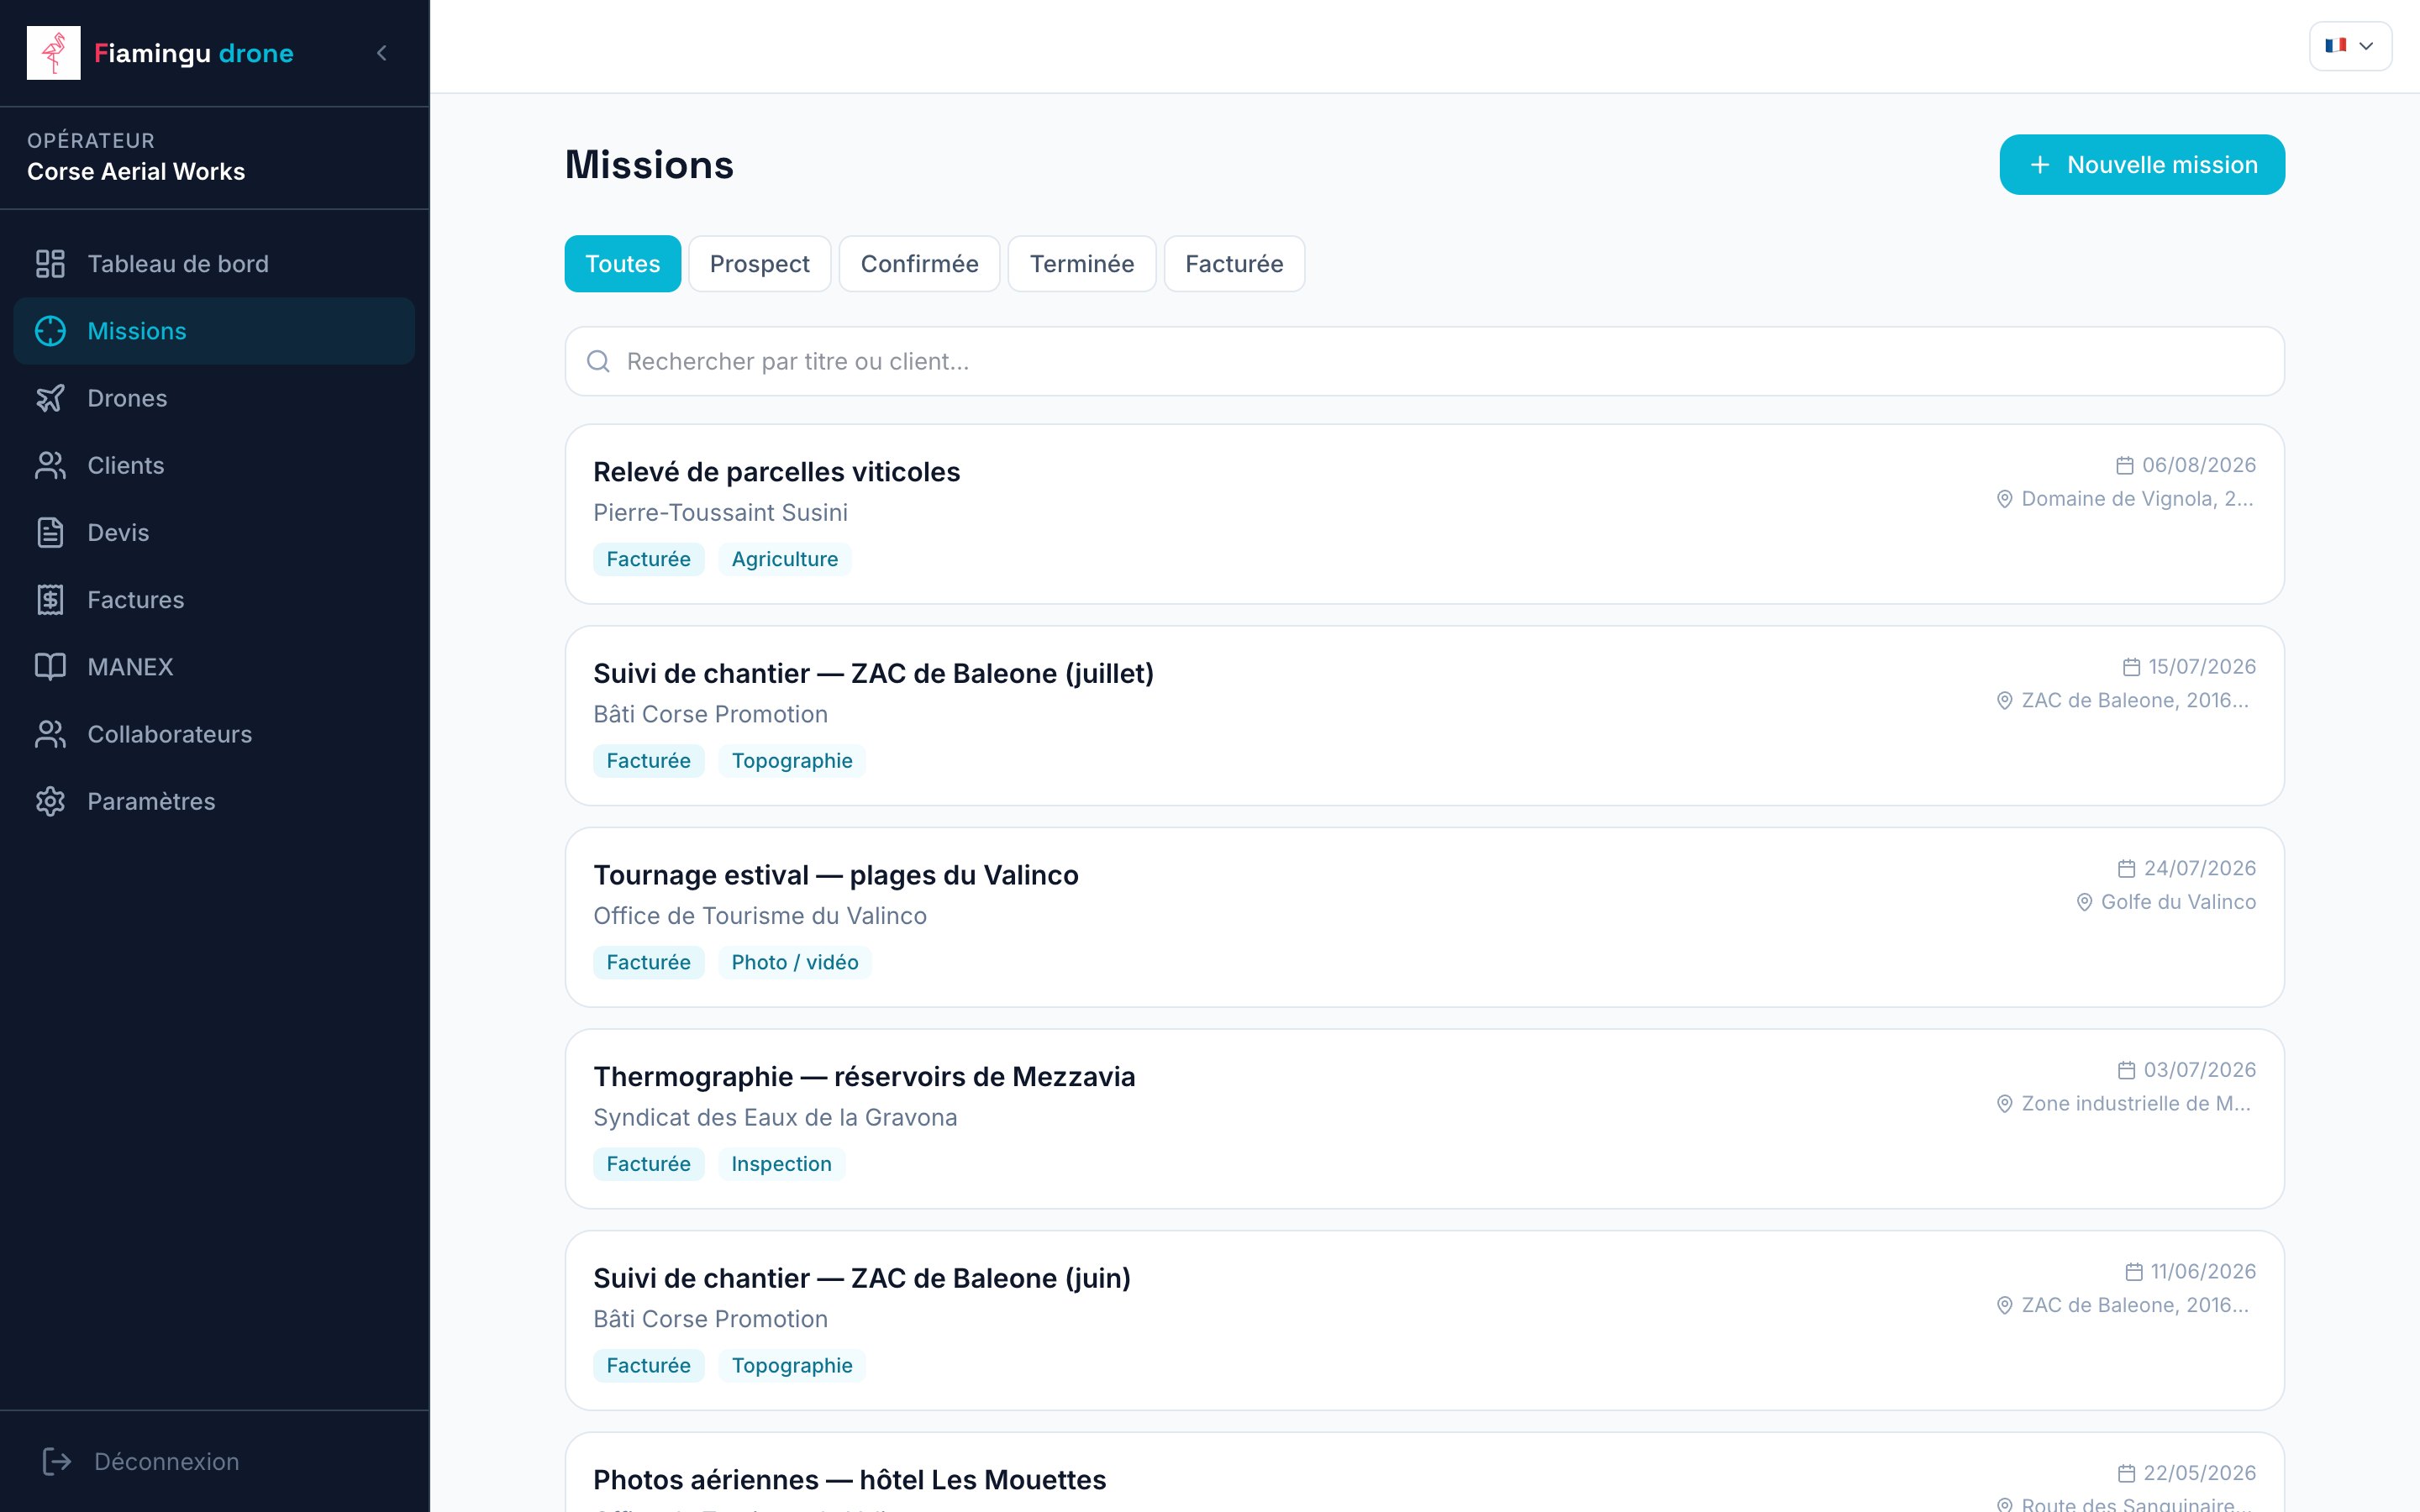Open Suivi de chantier ZAC de Baleone (juin)
The width and height of the screenshot is (2420, 1512).
tap(1424, 1320)
